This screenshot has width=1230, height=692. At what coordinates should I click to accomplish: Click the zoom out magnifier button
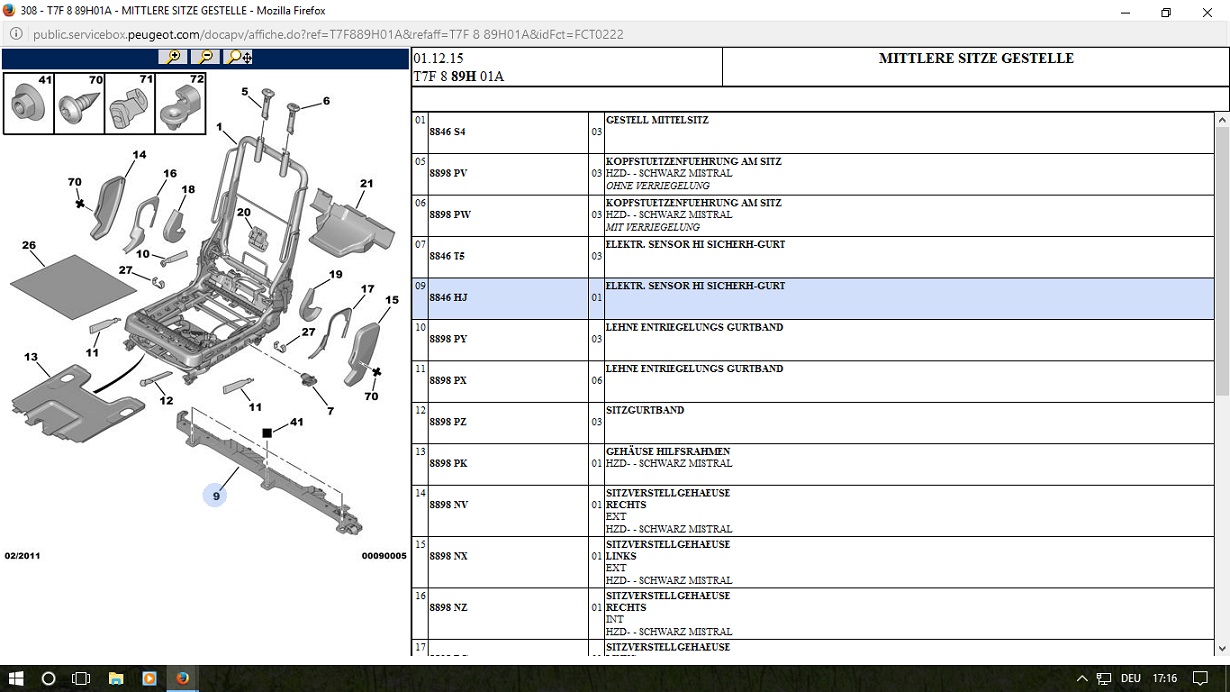pyautogui.click(x=204, y=58)
